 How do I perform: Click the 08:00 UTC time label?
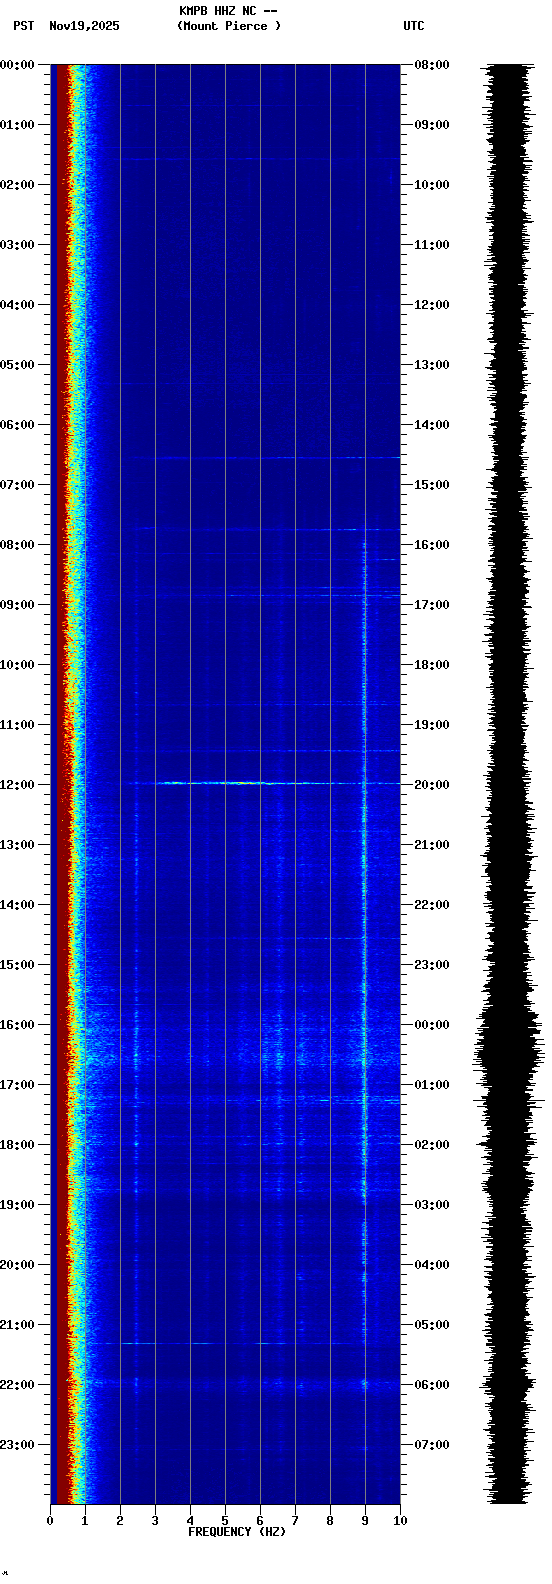432,65
